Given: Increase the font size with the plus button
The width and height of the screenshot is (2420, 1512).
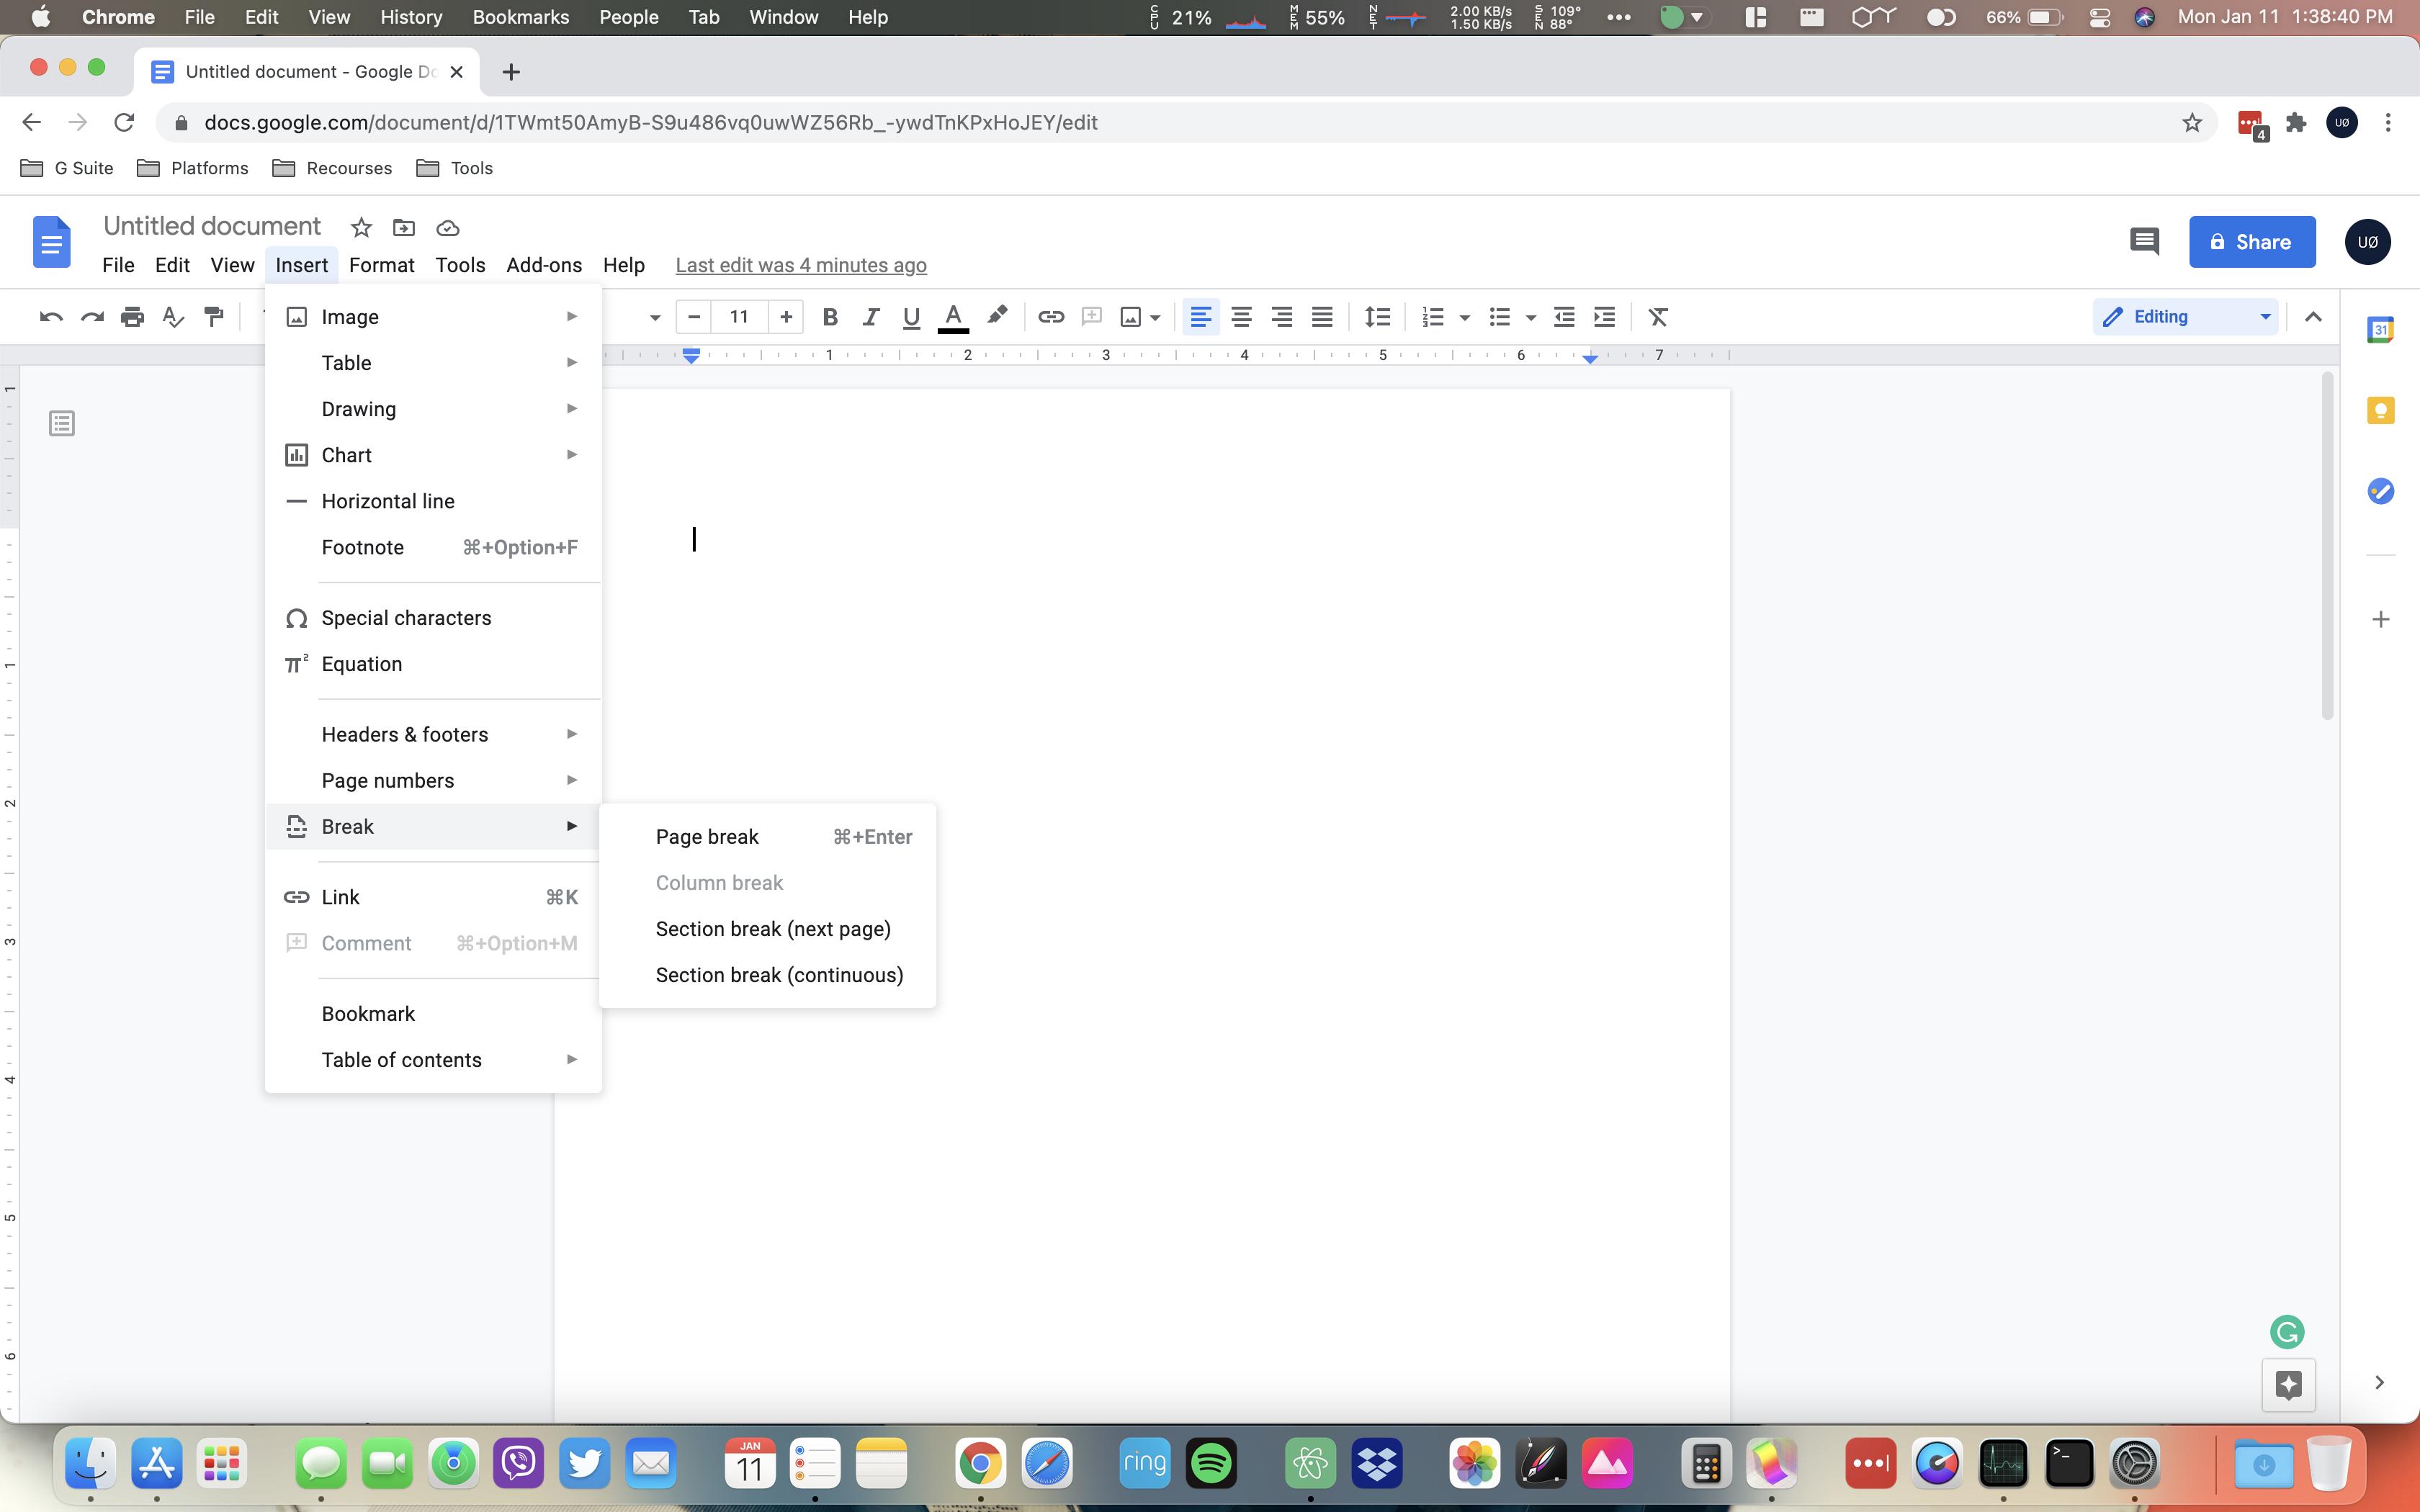Looking at the screenshot, I should click(x=786, y=317).
